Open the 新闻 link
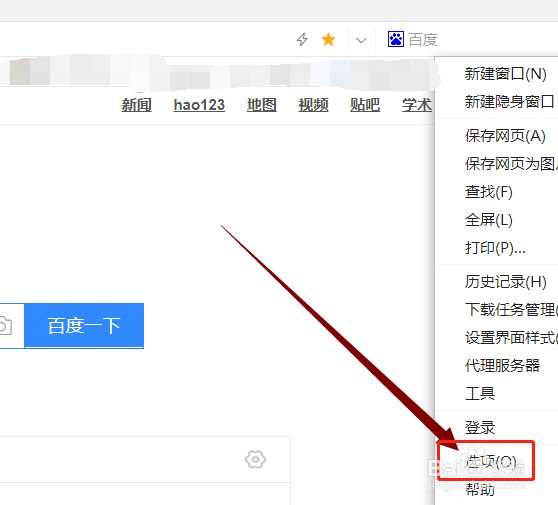The height and width of the screenshot is (505, 558). click(x=137, y=105)
